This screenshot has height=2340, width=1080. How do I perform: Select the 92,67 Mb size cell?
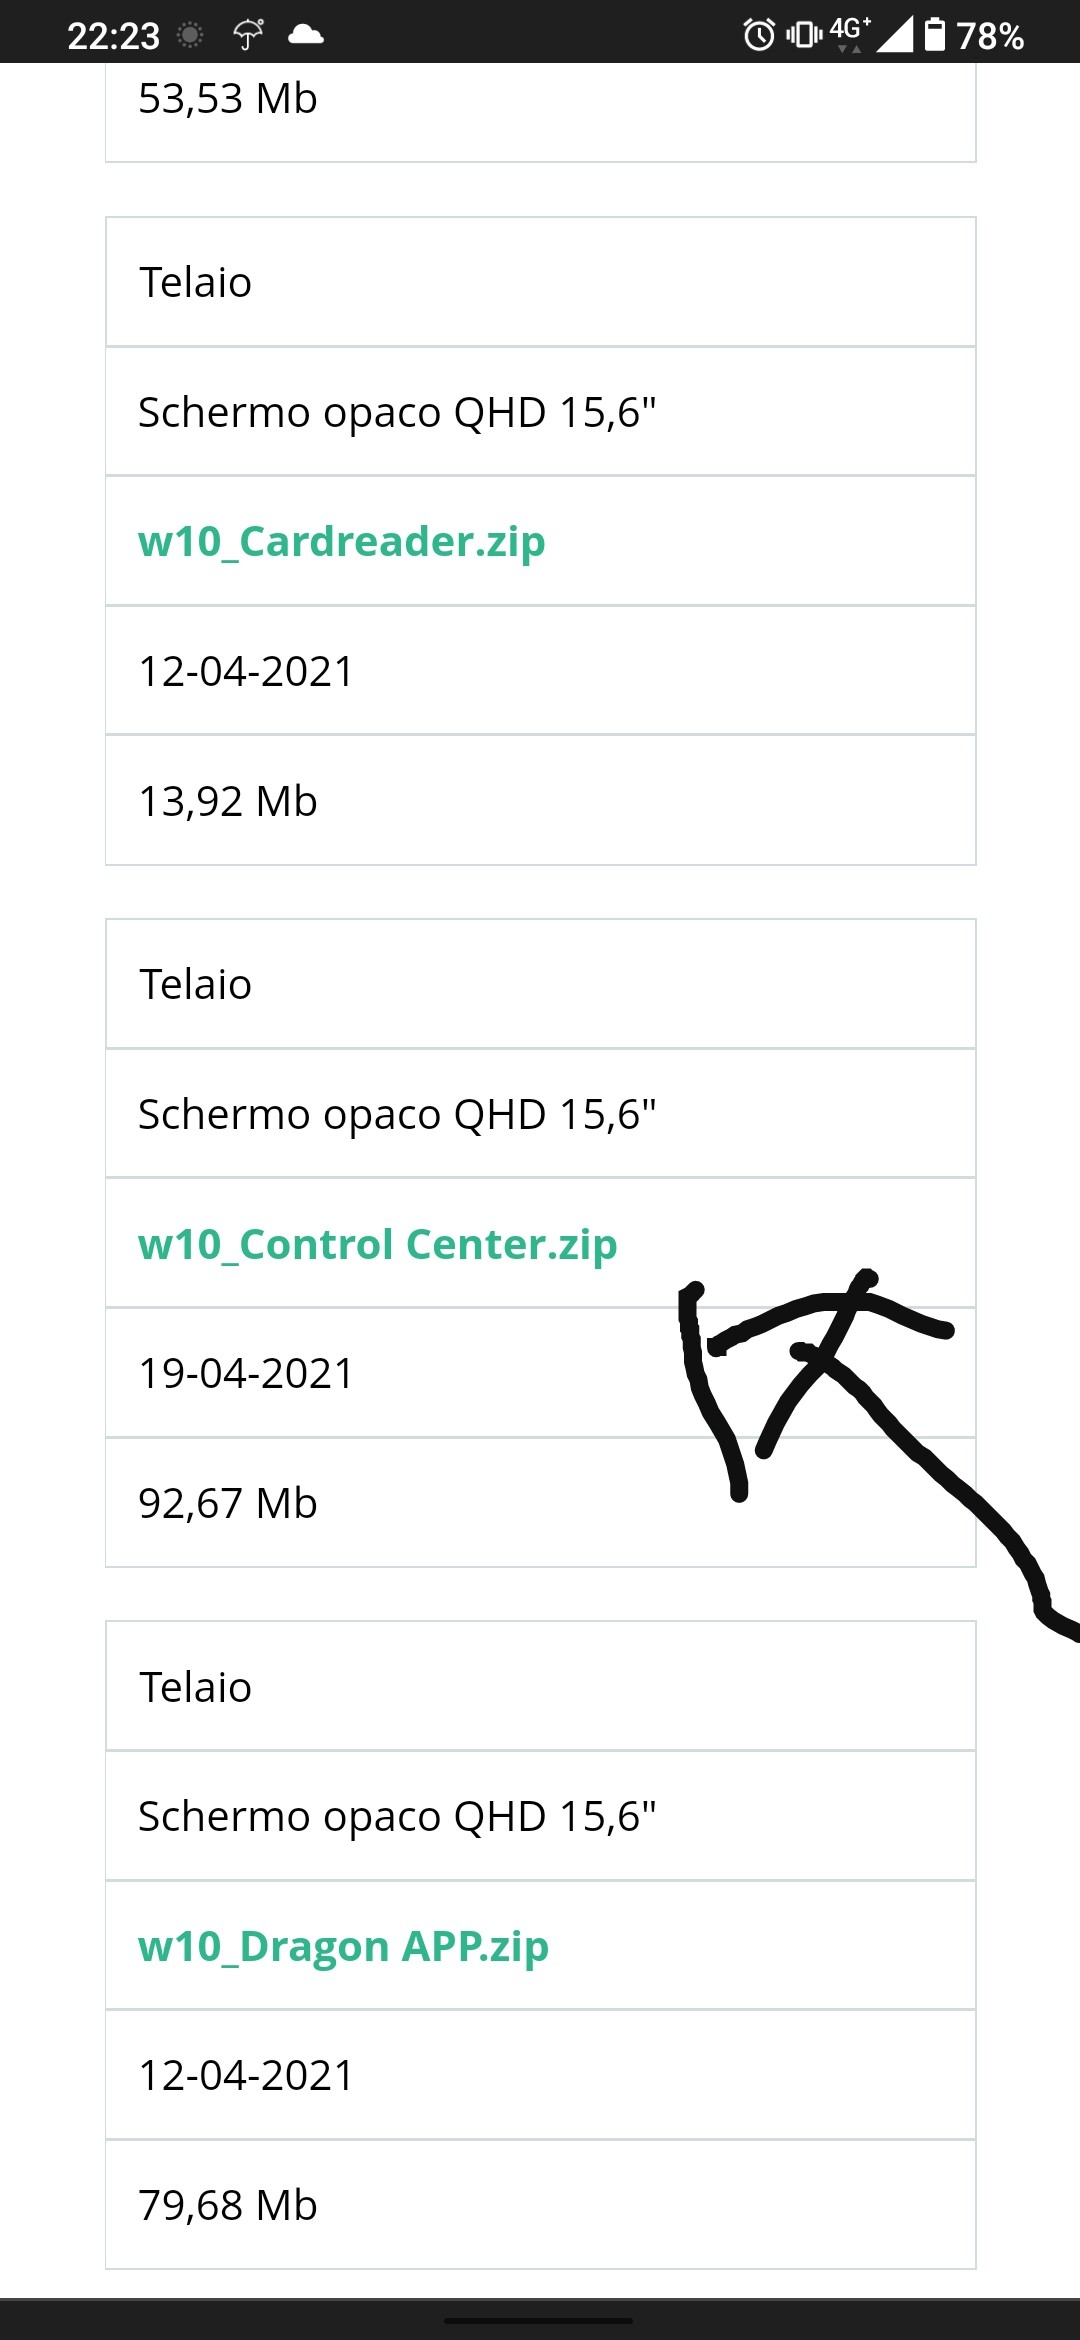(x=541, y=1503)
